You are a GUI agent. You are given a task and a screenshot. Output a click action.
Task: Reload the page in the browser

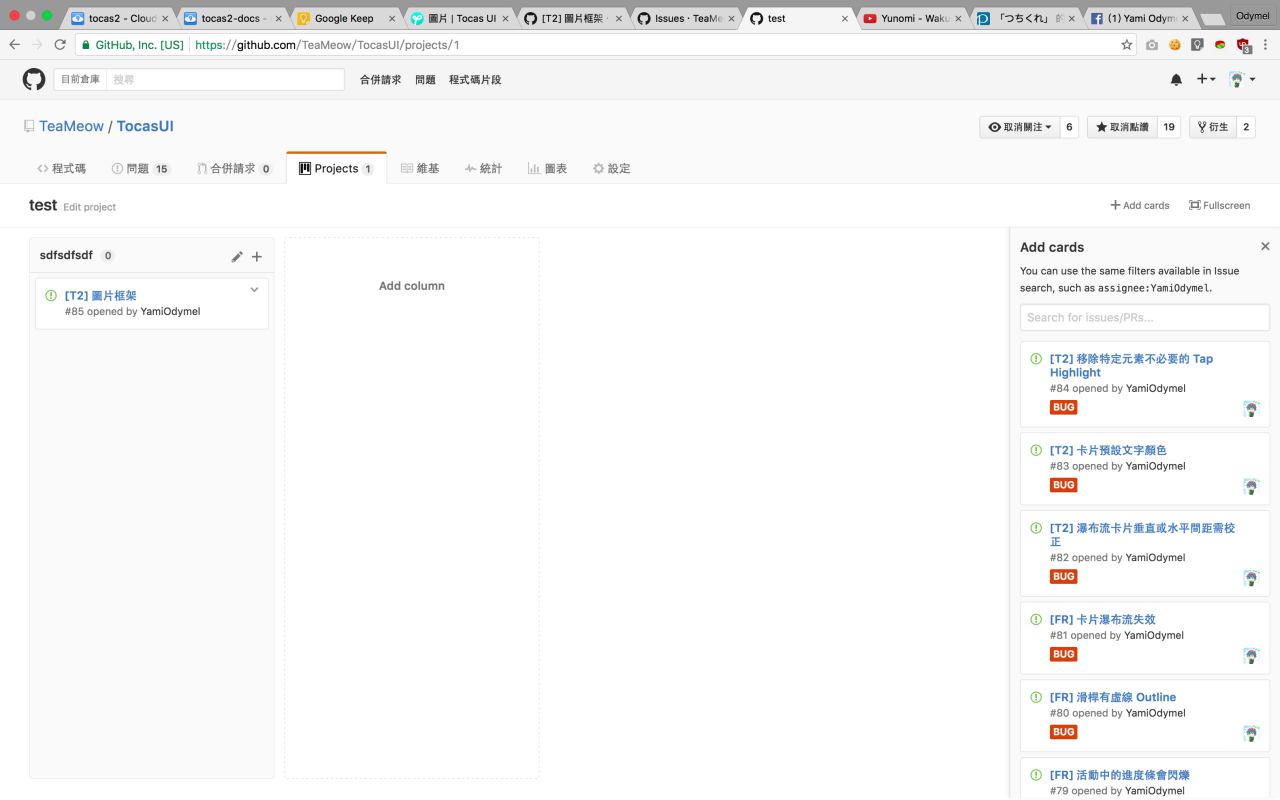[x=60, y=45]
